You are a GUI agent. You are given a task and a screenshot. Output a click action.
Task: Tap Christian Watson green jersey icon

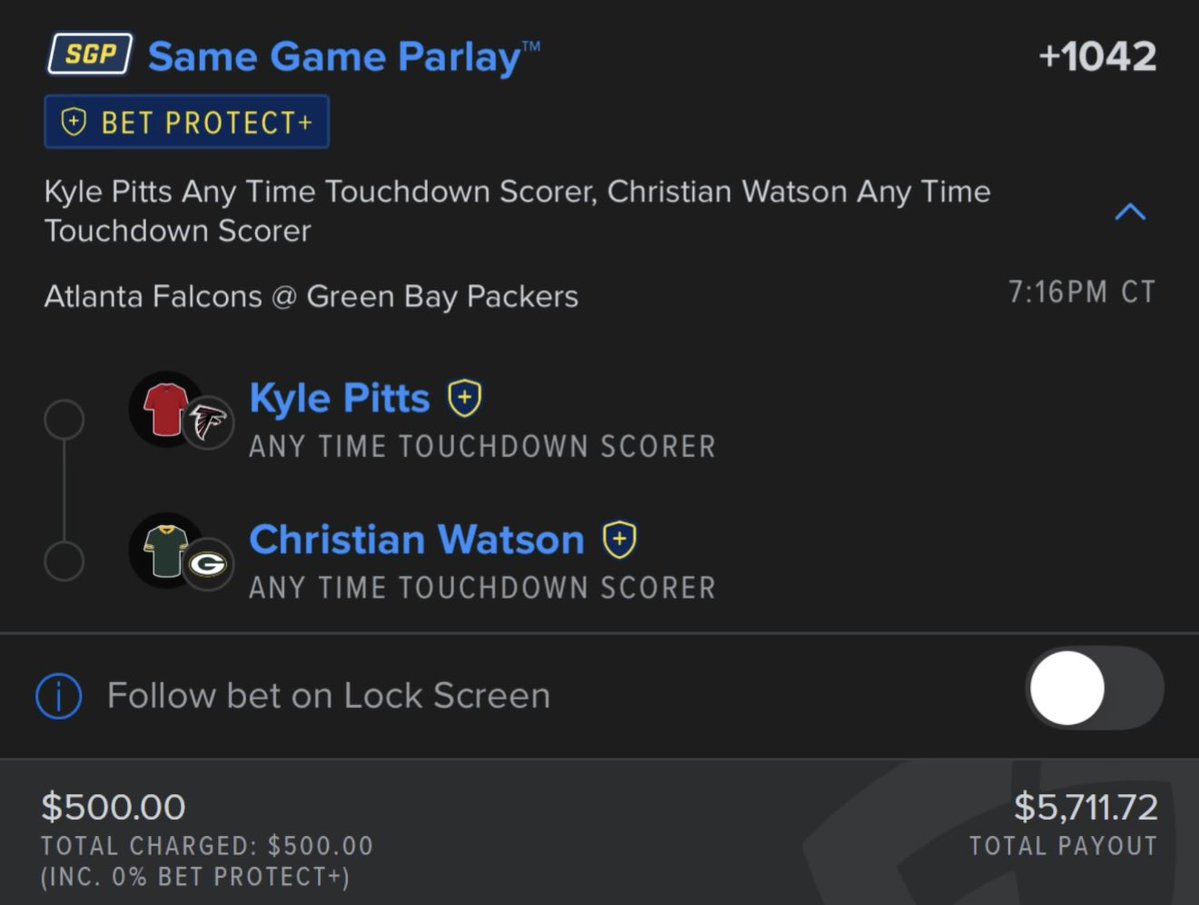coord(166,551)
